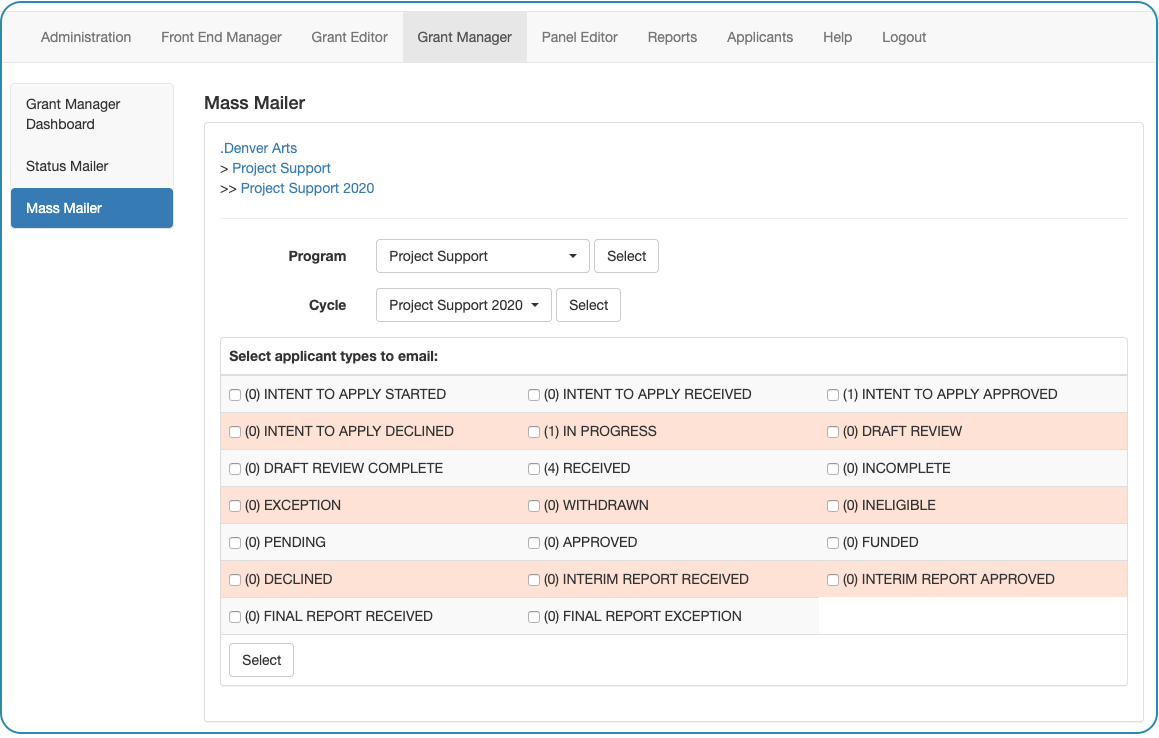Check the INELIGIBLE checkbox
The height and width of the screenshot is (738, 1159).
(x=833, y=506)
